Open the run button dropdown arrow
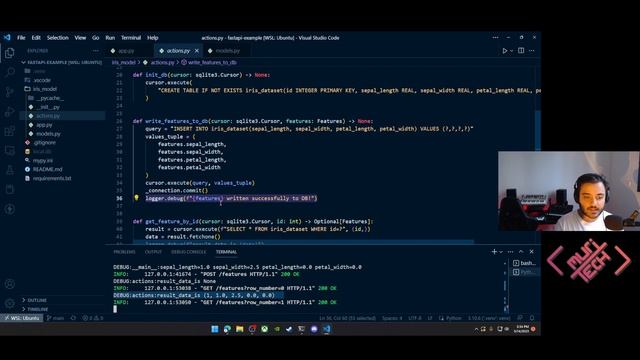 click(511, 51)
